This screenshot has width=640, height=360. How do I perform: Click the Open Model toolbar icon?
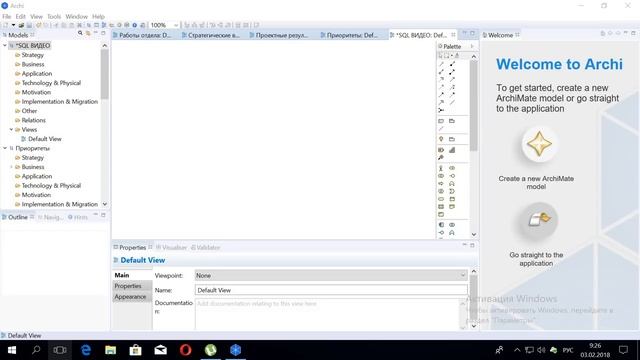[x=21, y=25]
